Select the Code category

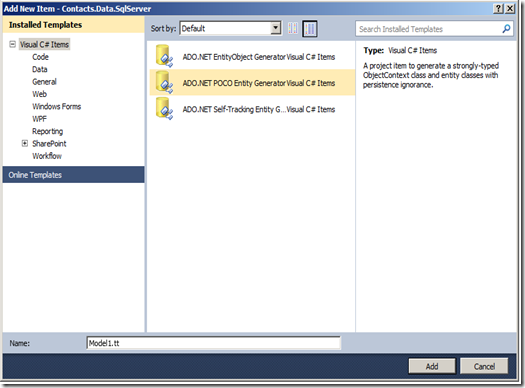40,57
